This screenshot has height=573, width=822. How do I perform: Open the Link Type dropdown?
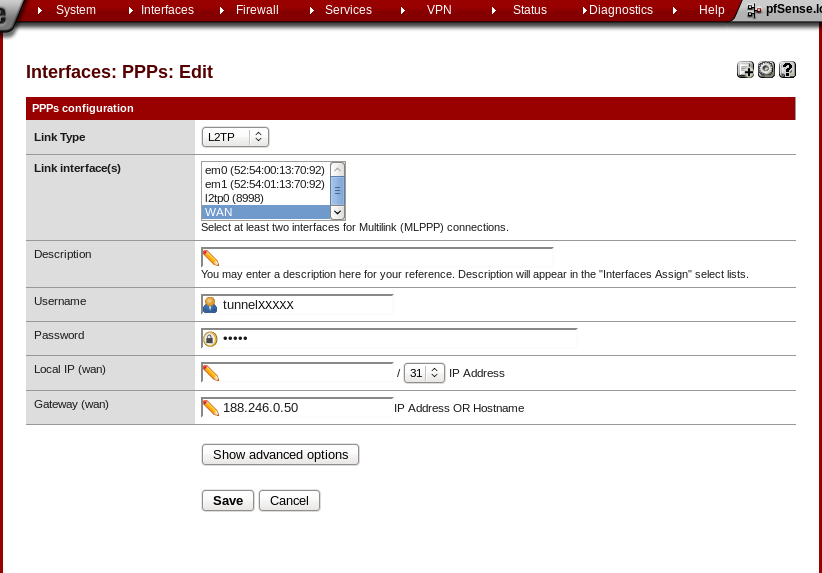coord(235,137)
